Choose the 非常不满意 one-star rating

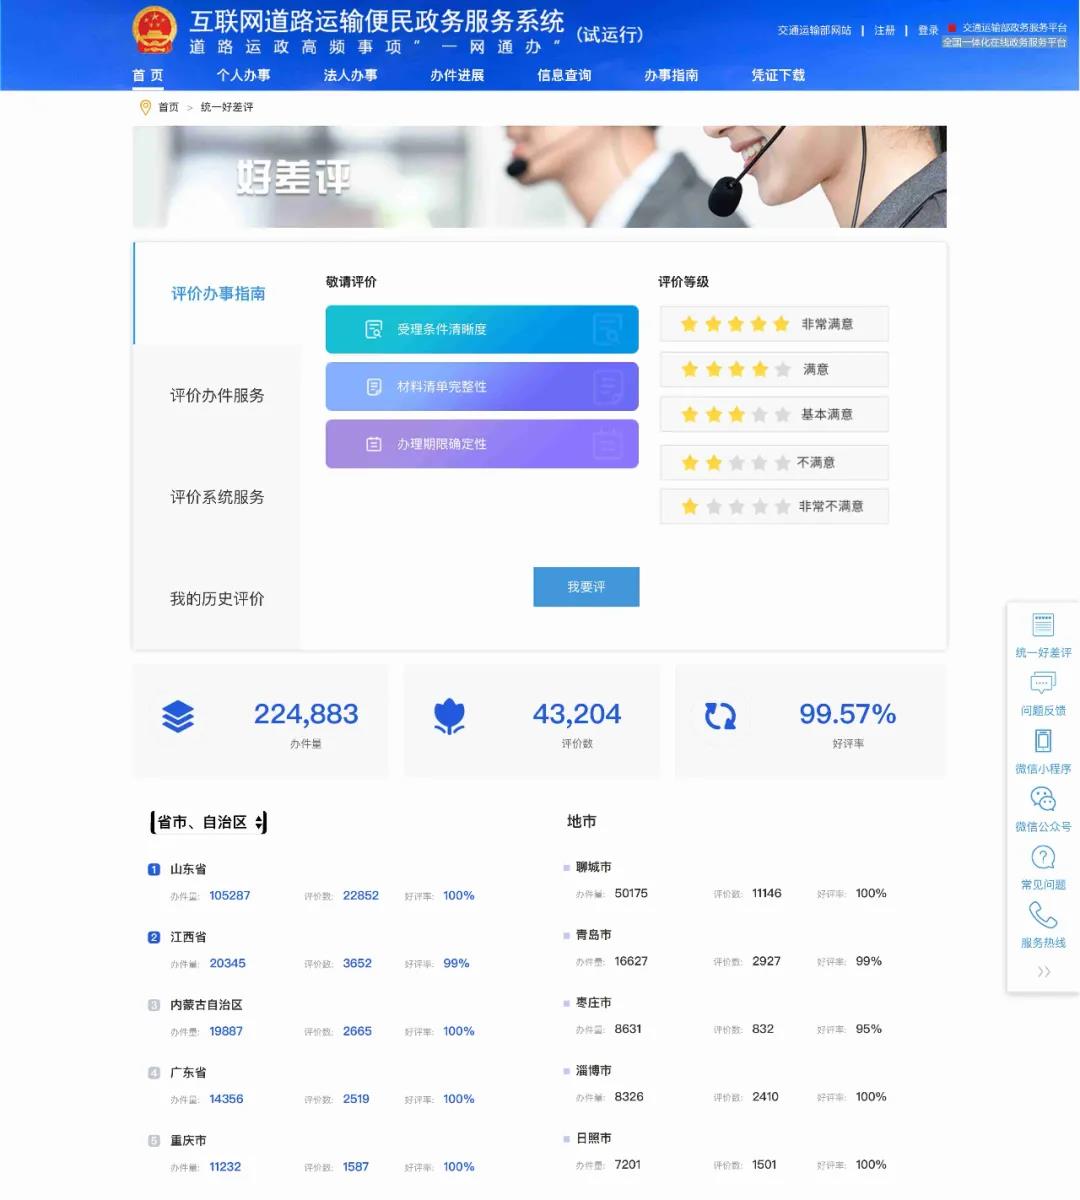(x=774, y=507)
